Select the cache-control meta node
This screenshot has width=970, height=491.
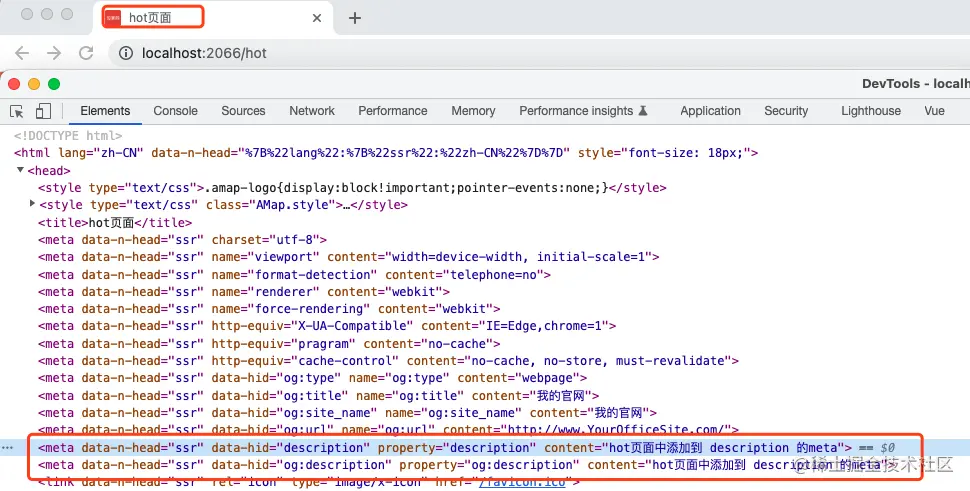(x=388, y=361)
